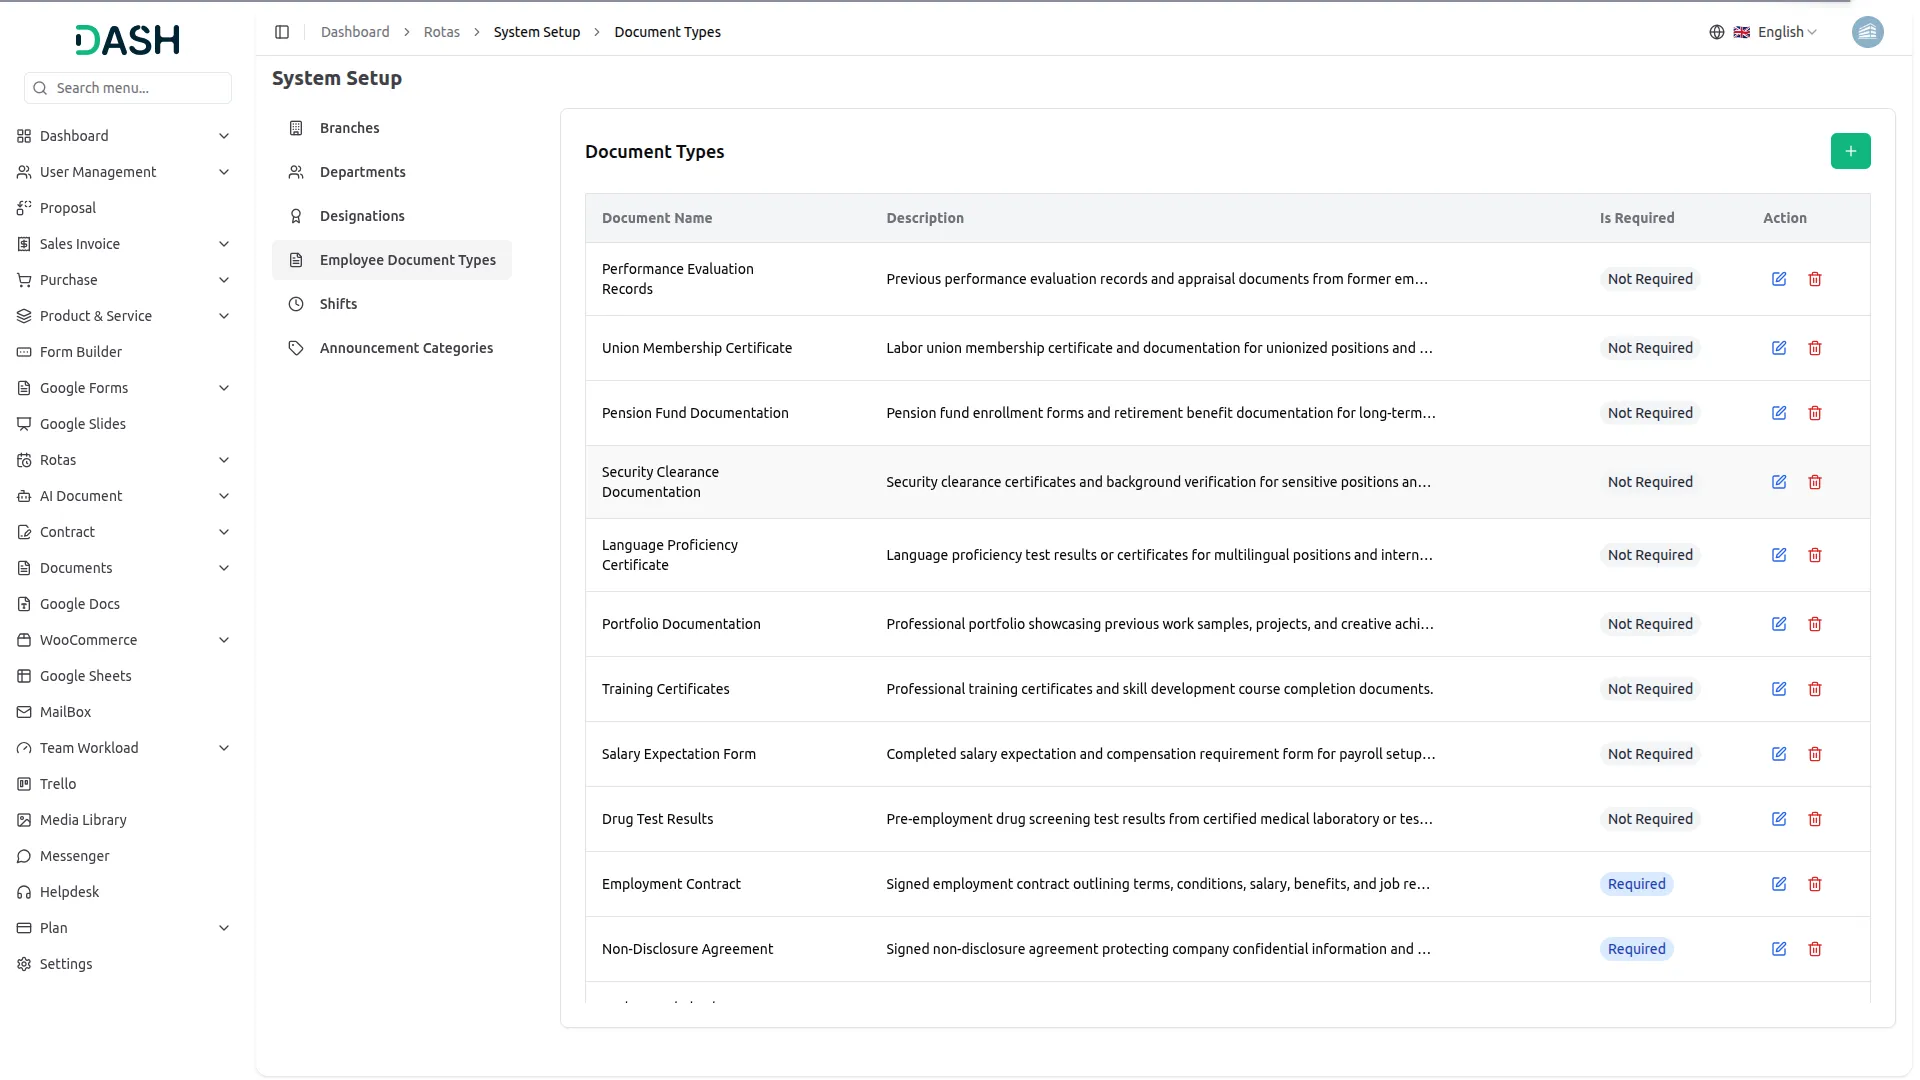Screen dimensions: 1920x1080
Task: Delete the Training Certificates document type
Action: (1815, 689)
